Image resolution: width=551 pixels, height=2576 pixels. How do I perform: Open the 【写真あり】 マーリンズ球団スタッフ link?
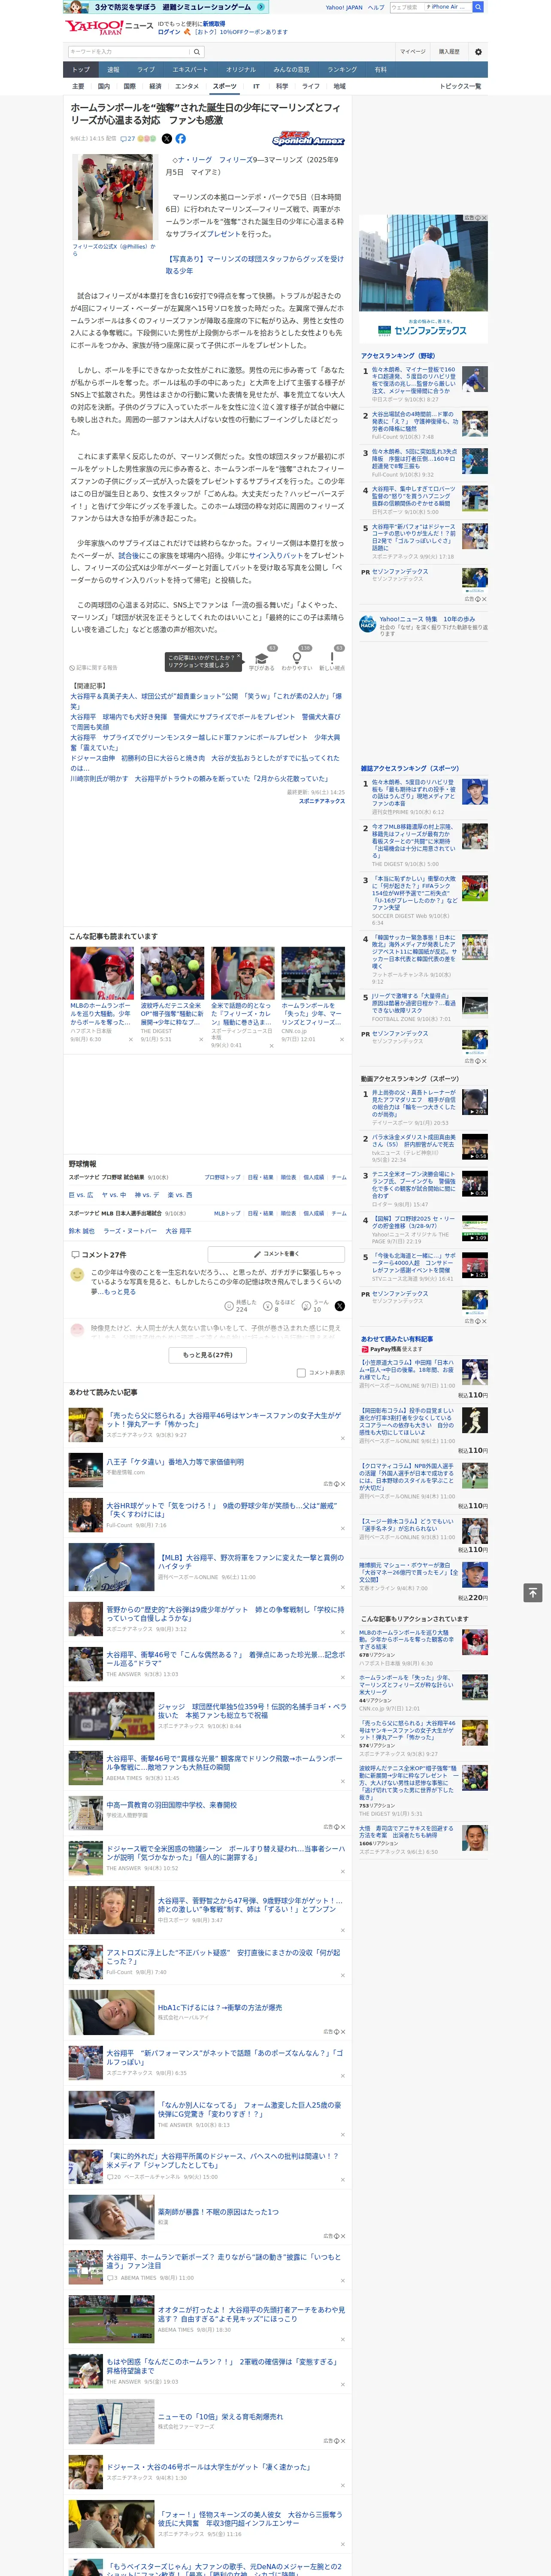click(x=254, y=265)
